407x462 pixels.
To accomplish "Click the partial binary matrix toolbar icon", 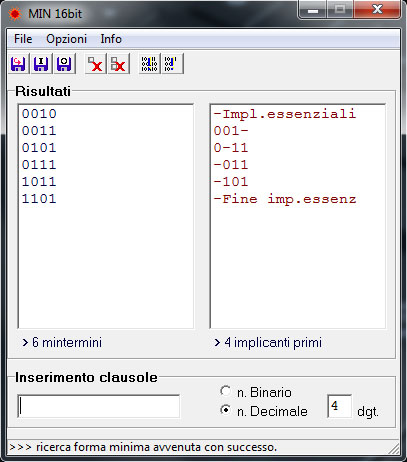I will [x=172, y=63].
